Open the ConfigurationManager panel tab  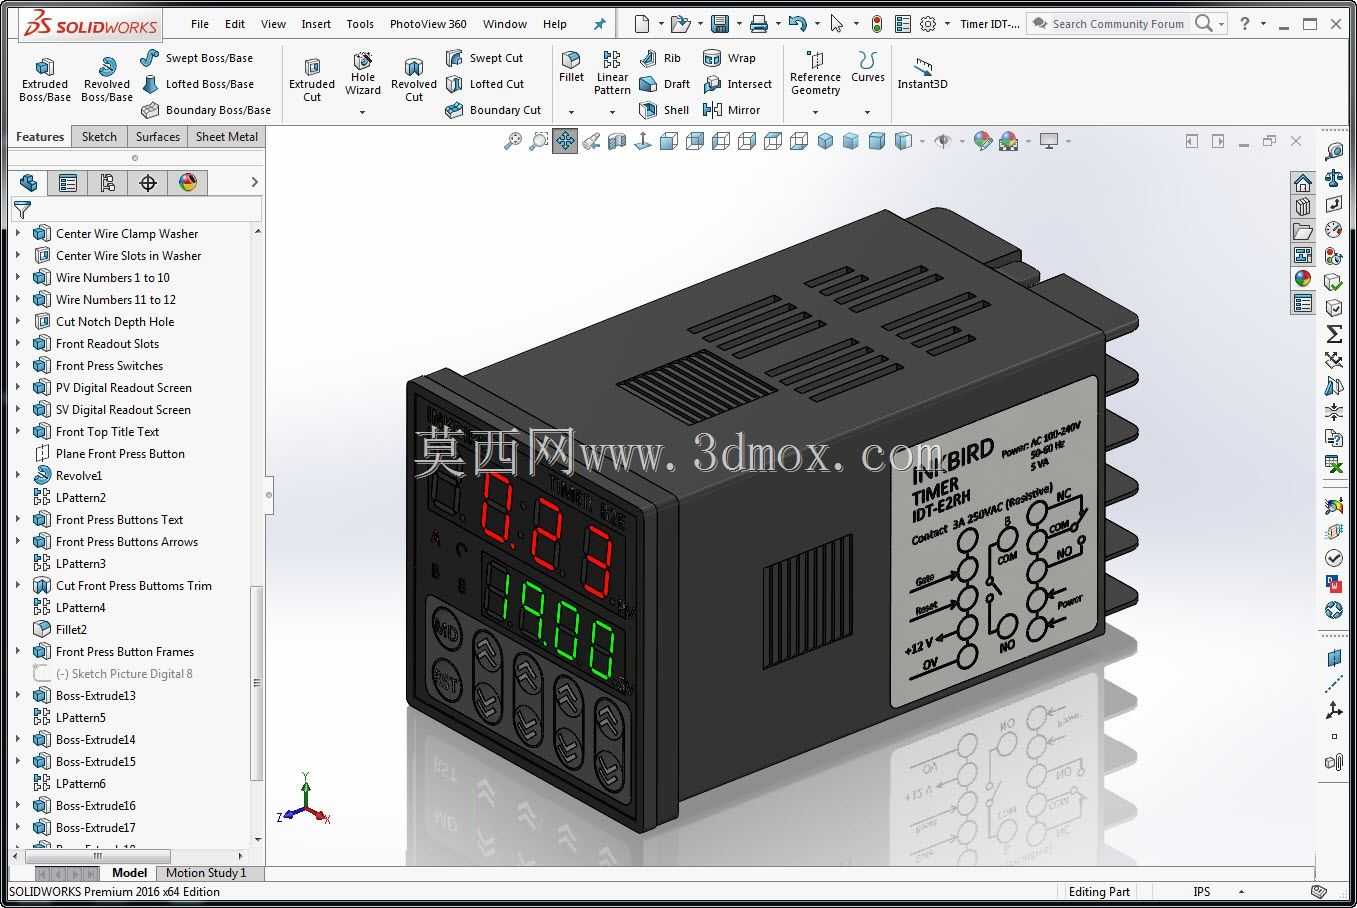pos(108,183)
